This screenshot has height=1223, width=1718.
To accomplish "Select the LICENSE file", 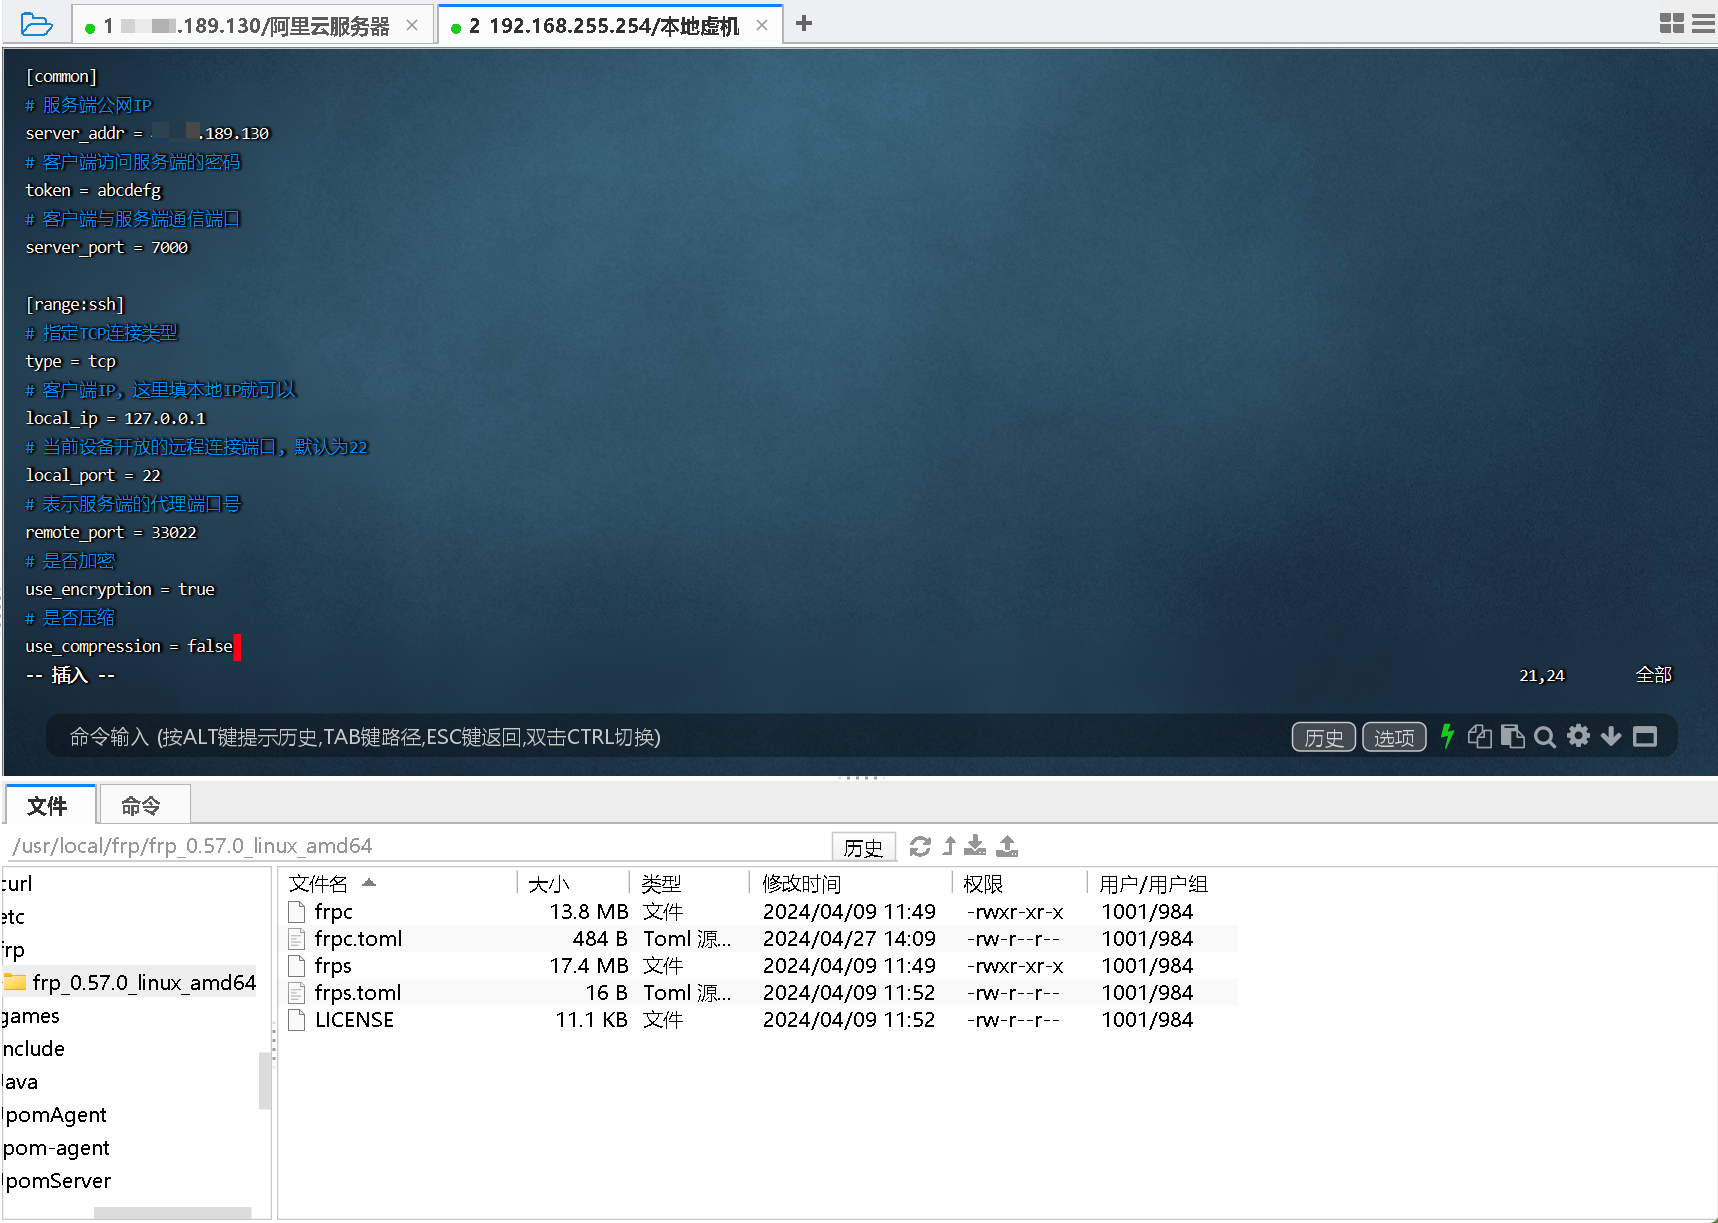I will click(x=760, y=1019).
